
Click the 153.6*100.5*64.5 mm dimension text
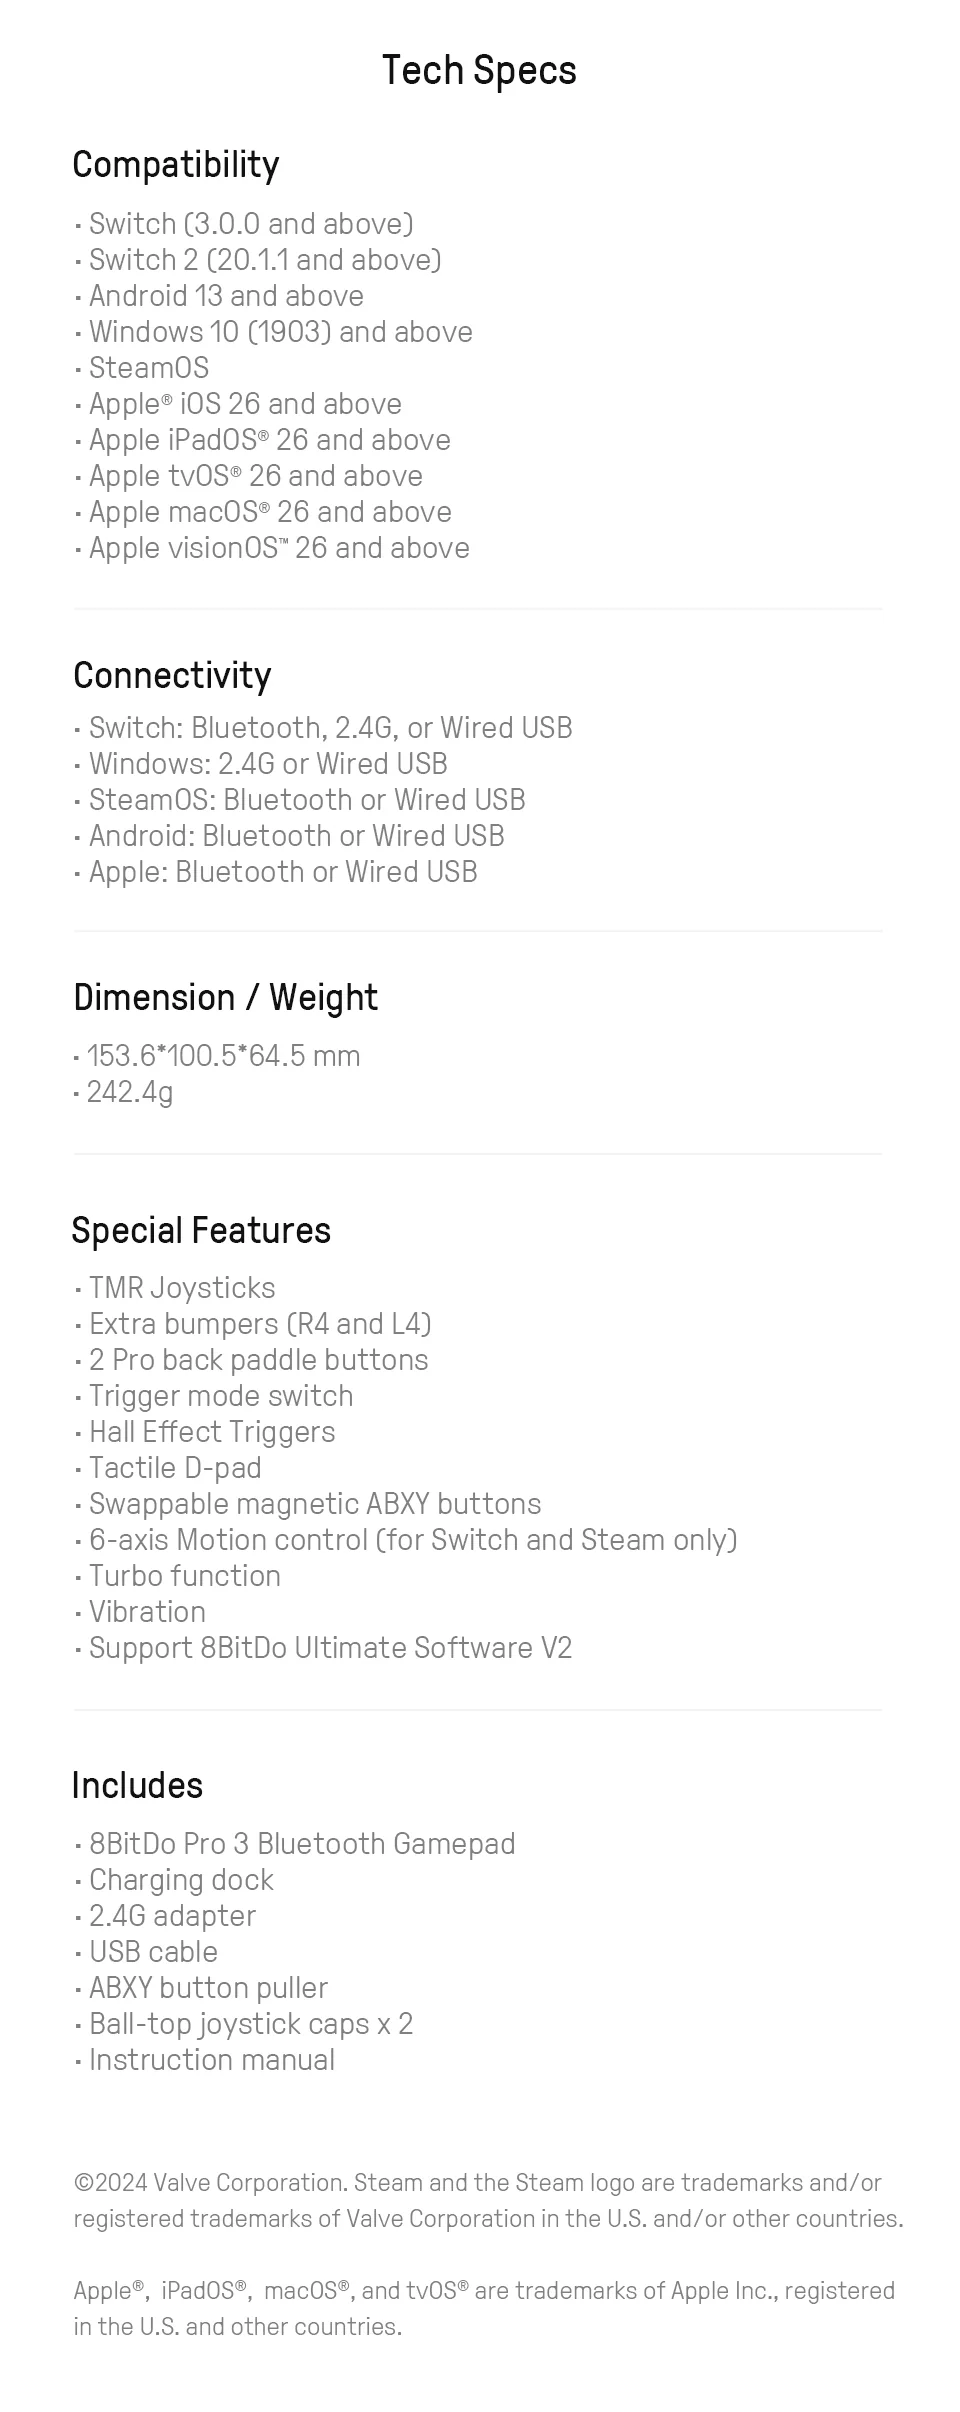[x=223, y=1056]
